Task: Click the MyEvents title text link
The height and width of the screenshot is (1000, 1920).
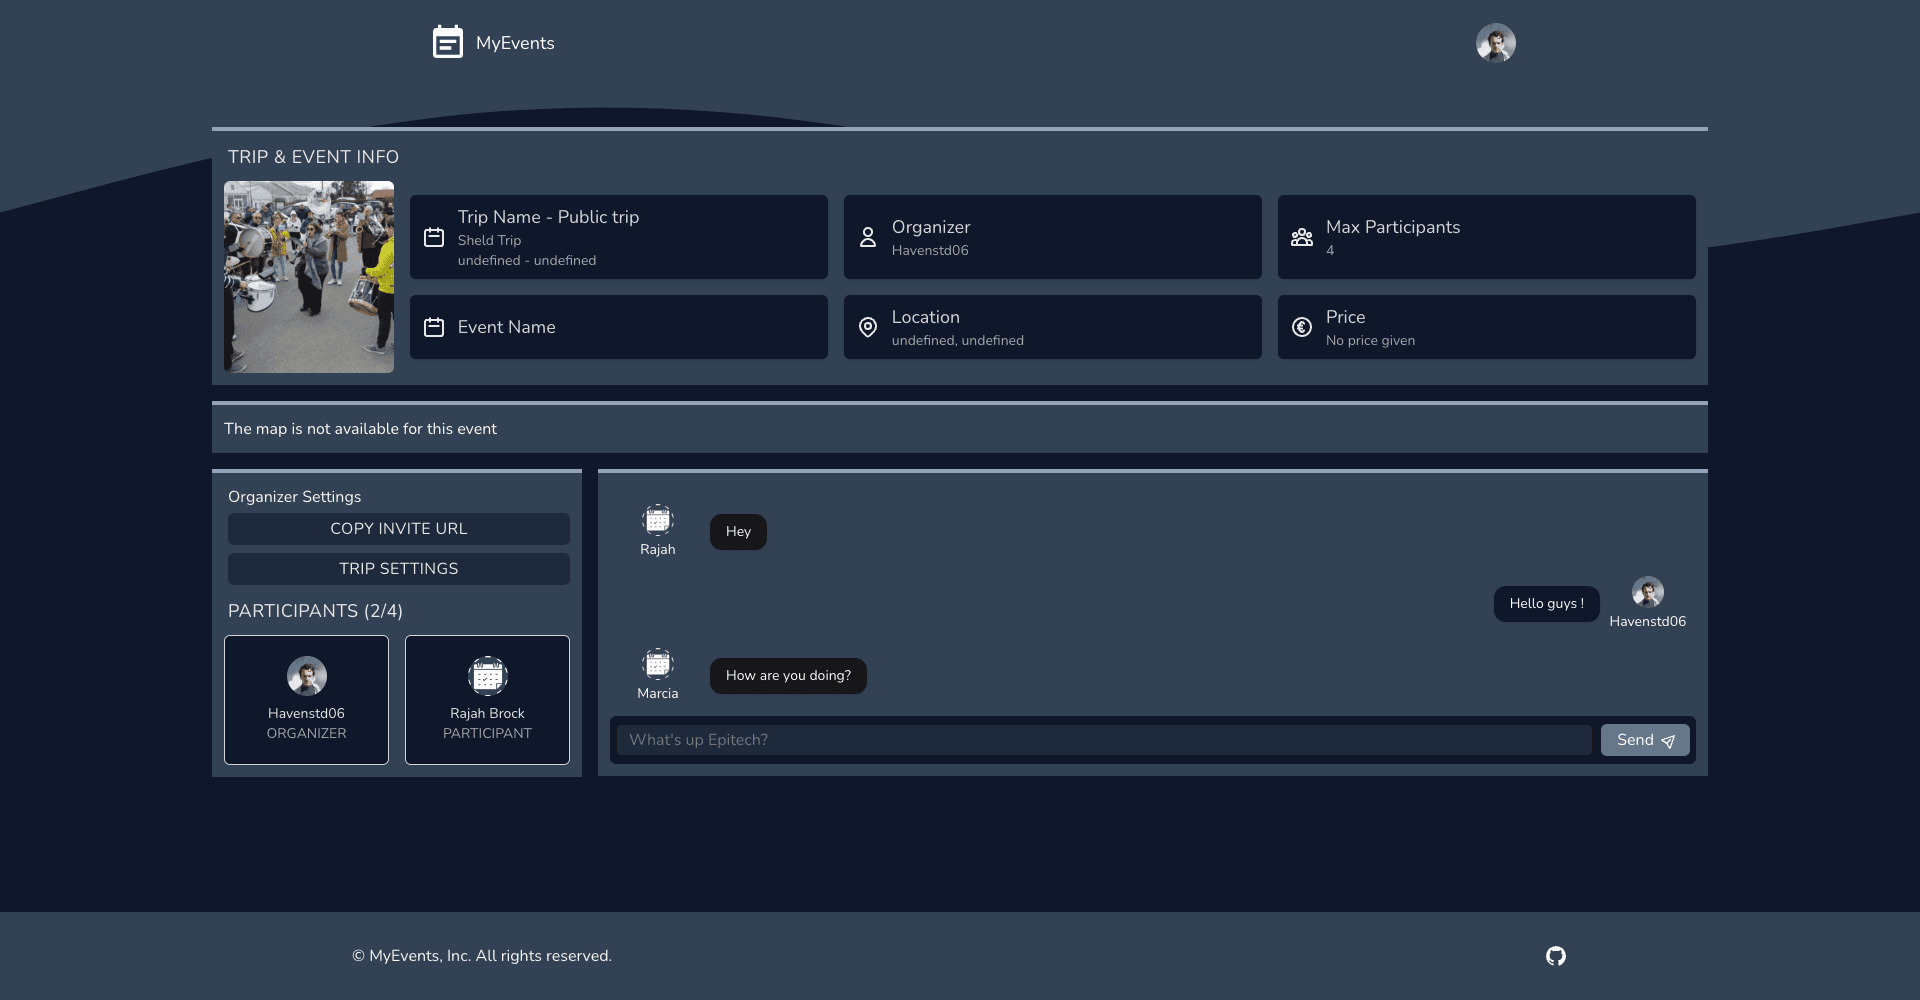Action: click(514, 43)
